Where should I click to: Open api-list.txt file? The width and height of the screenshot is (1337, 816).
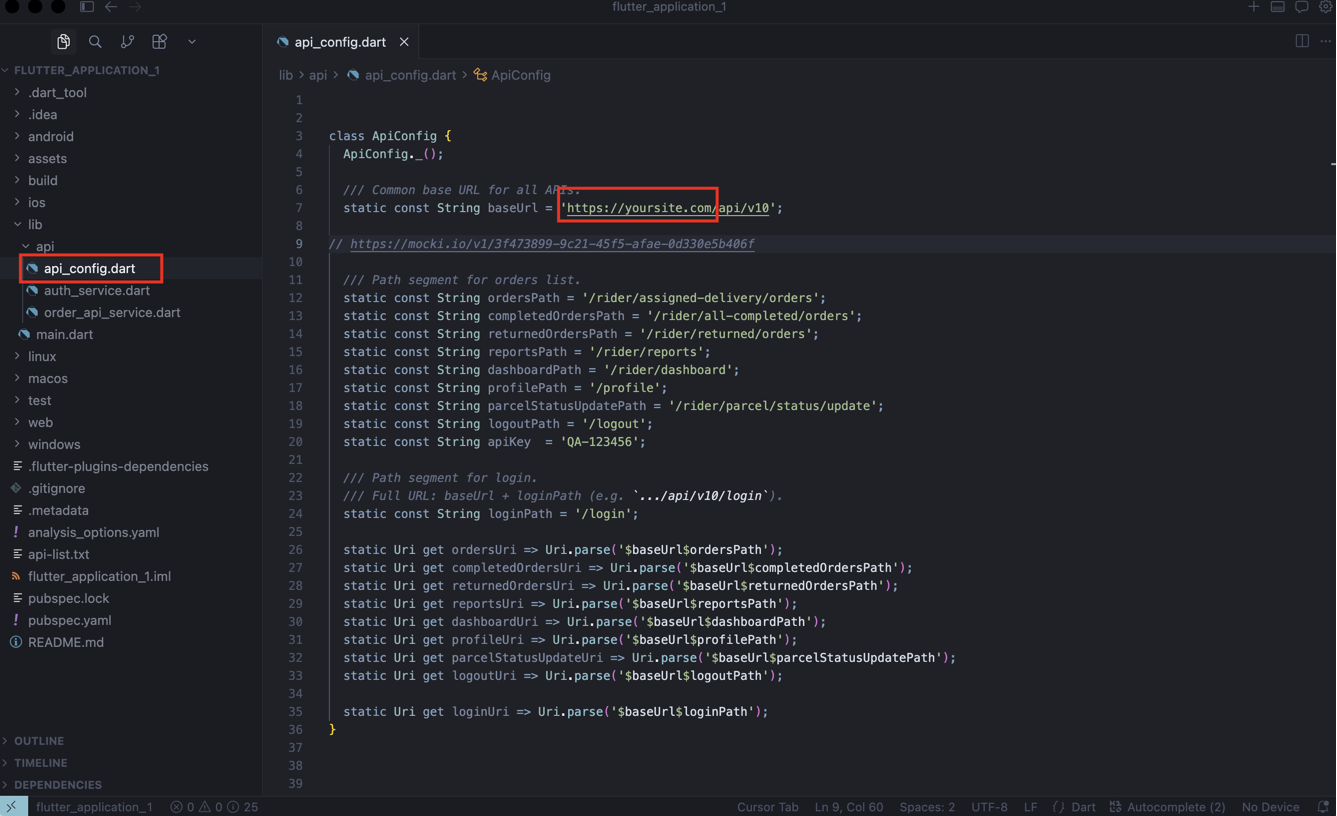58,554
